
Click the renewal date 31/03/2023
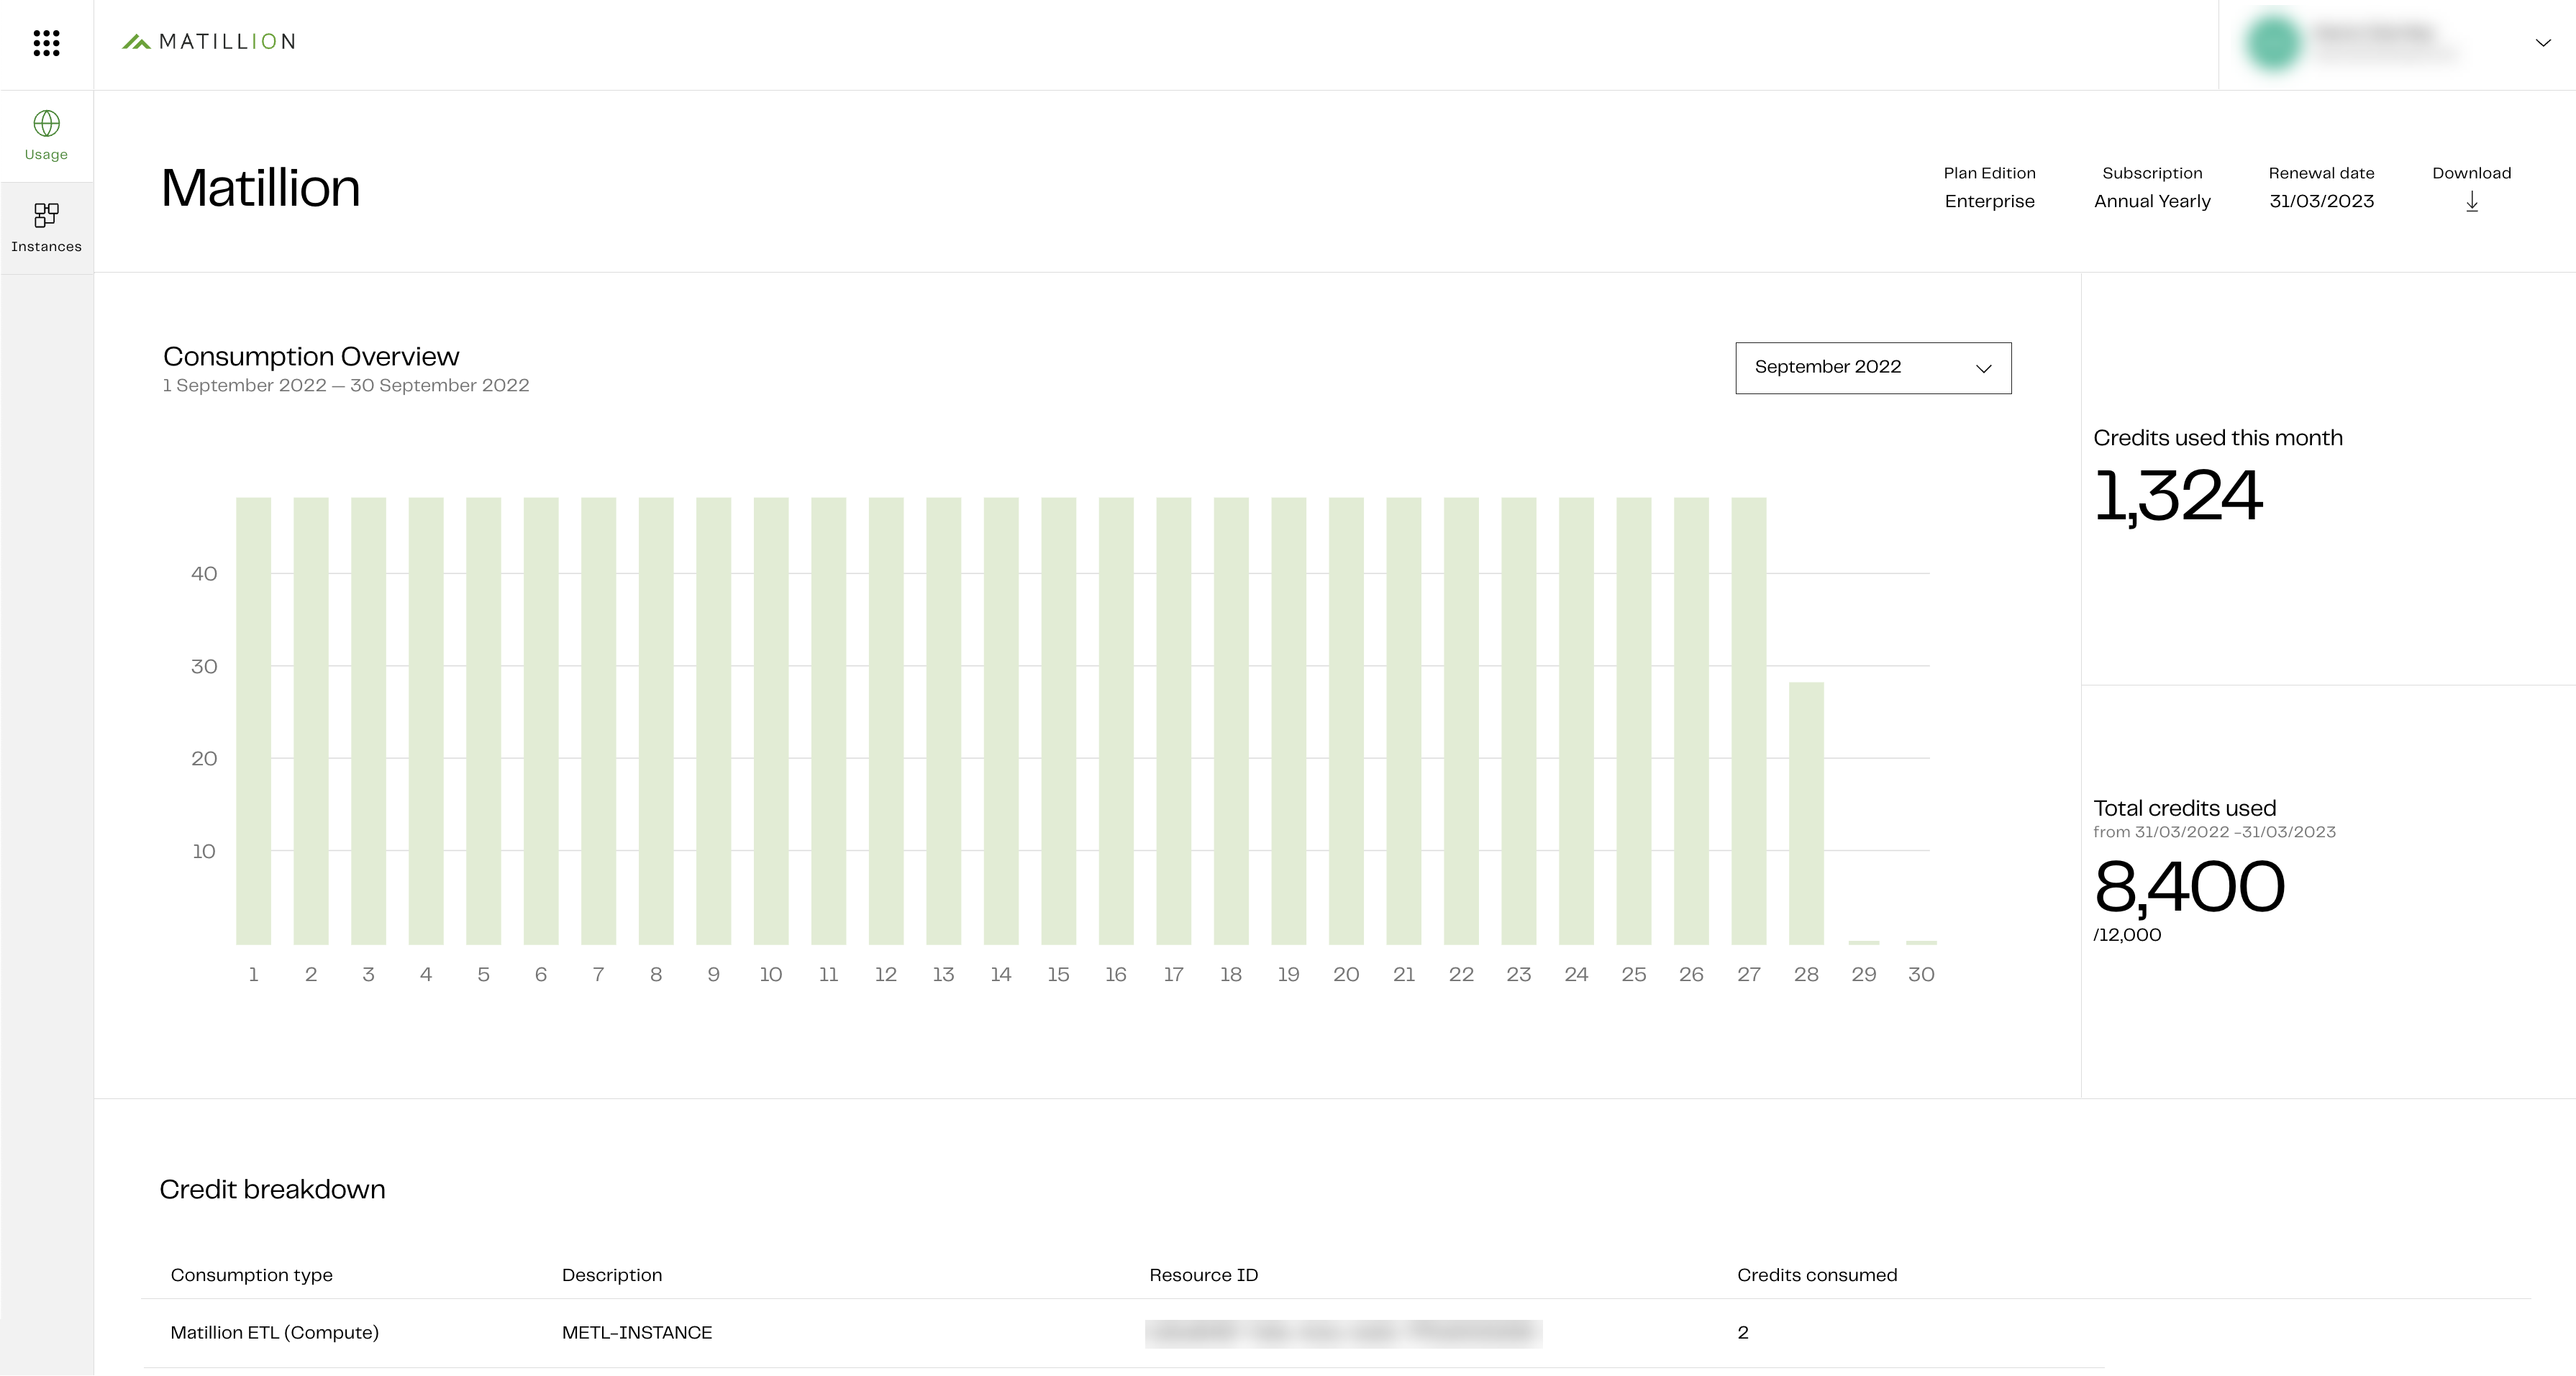pos(2321,201)
